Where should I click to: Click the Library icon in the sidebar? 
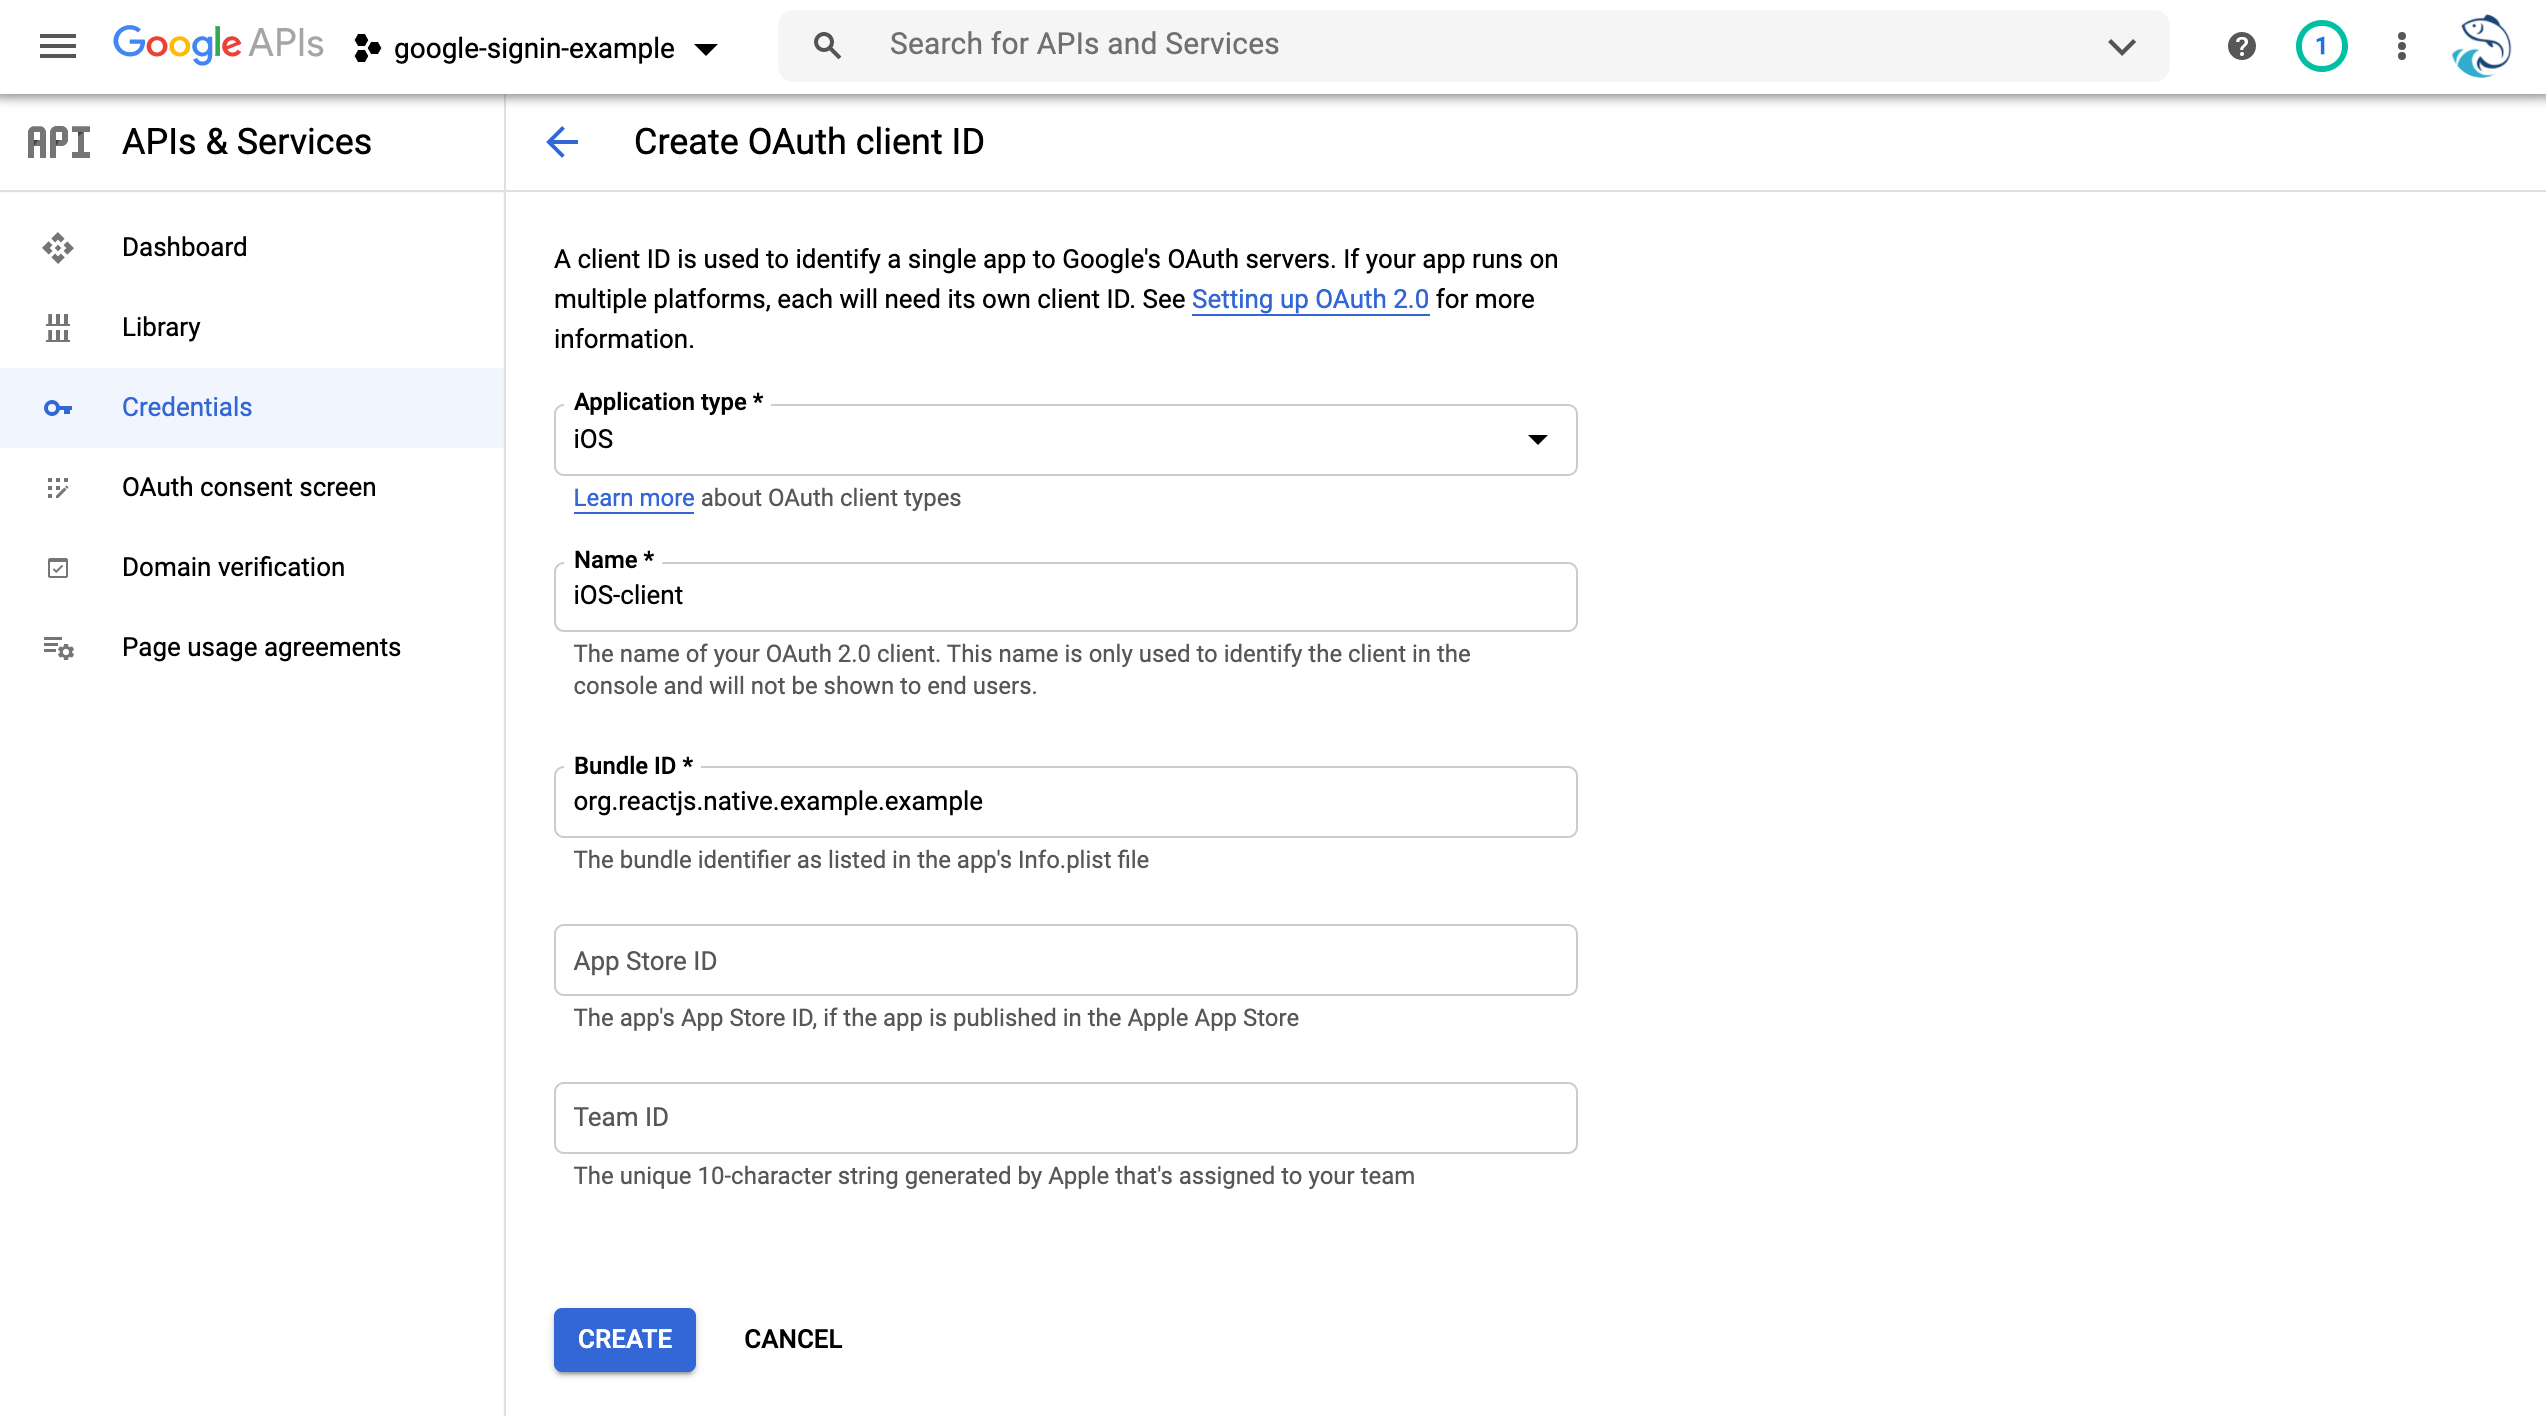click(x=57, y=328)
